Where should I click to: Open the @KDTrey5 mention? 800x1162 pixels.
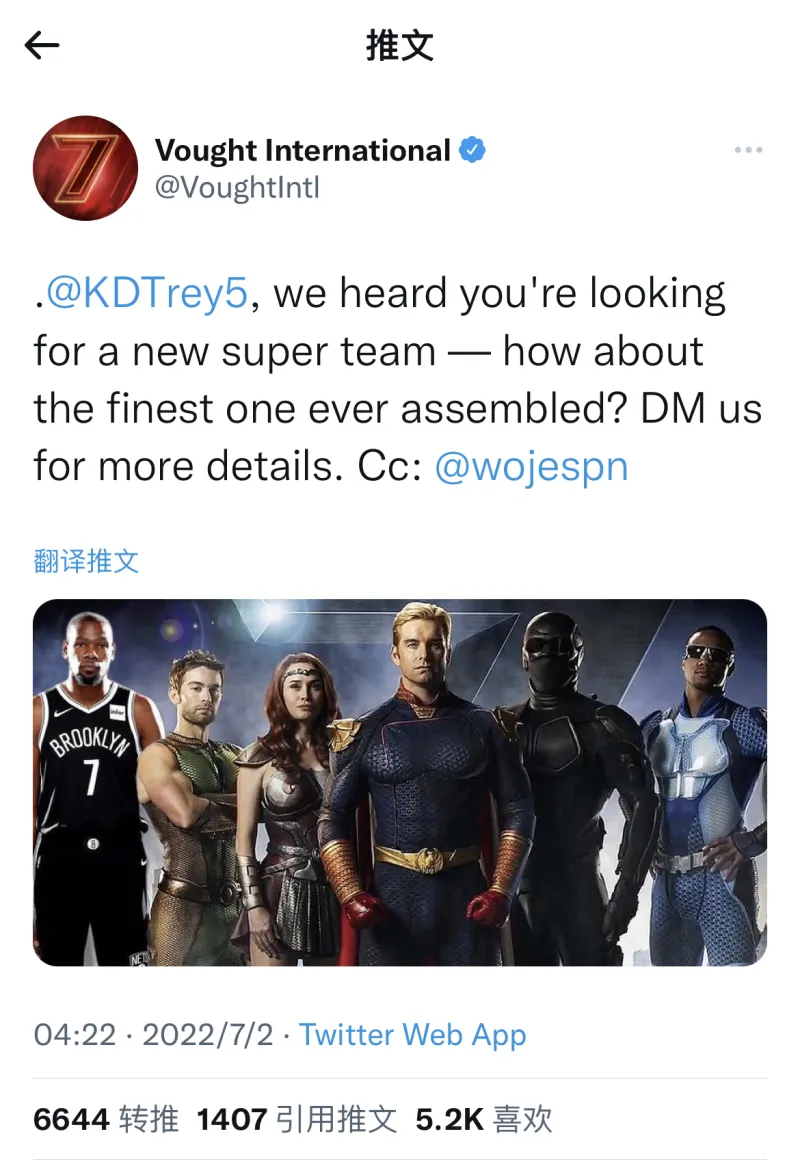tap(147, 293)
